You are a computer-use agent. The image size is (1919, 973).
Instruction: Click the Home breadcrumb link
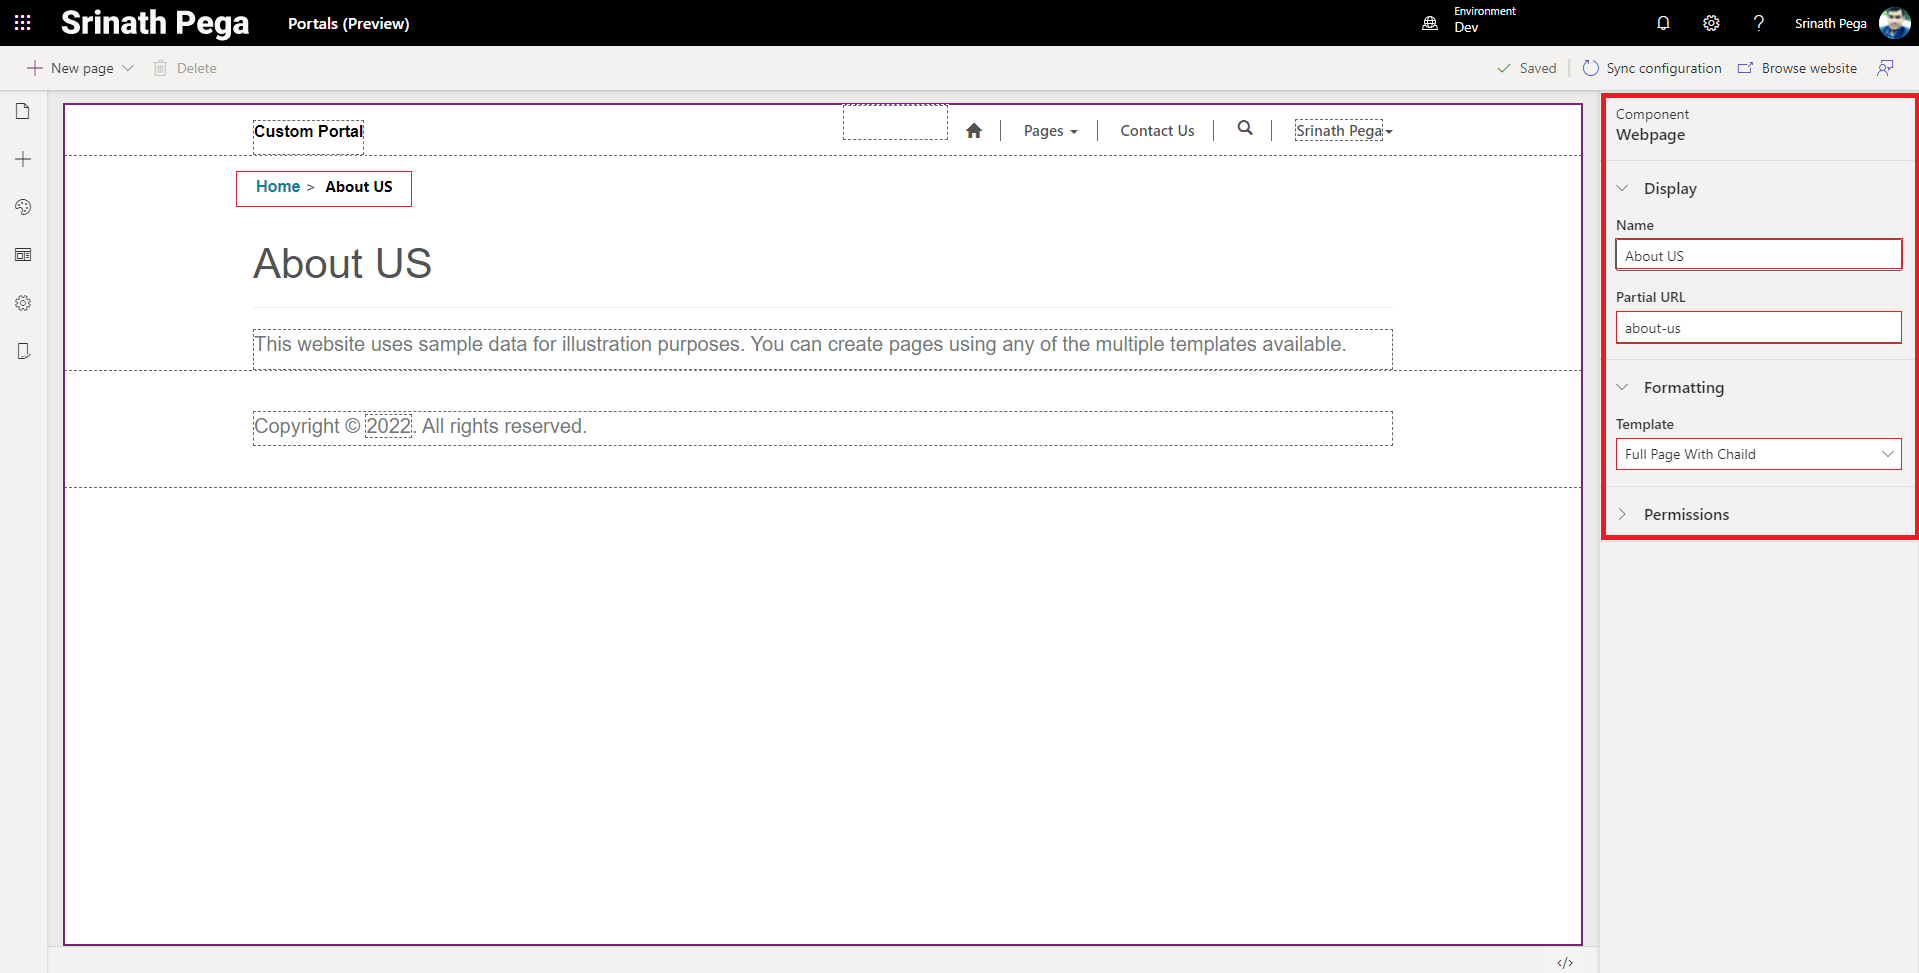(277, 187)
